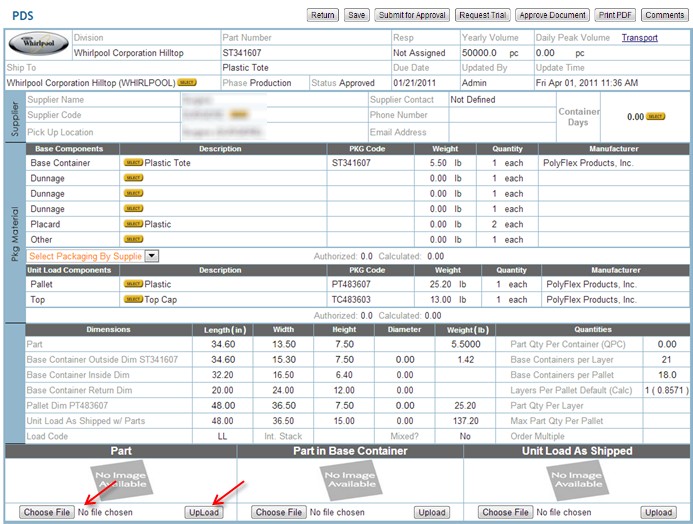
Task: Click select icon next to Container Days value
Action: pos(655,117)
